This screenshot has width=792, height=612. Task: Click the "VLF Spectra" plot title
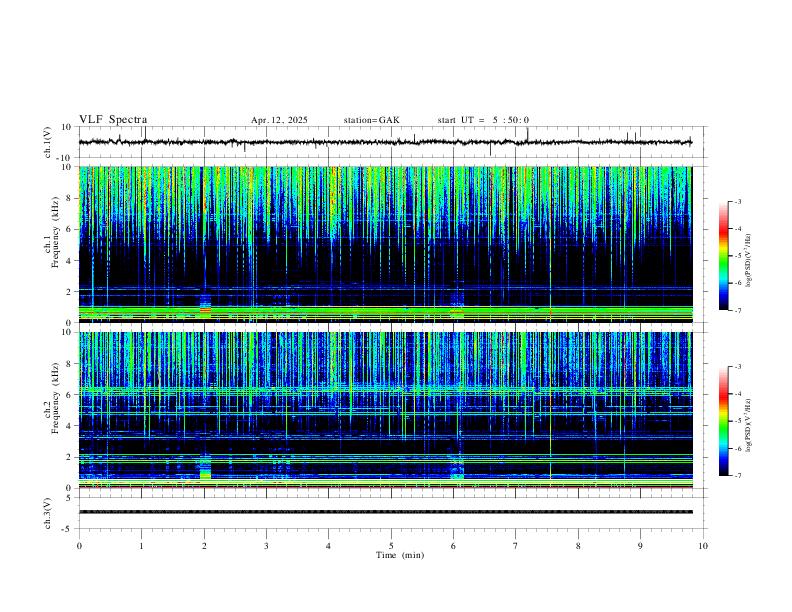pyautogui.click(x=113, y=120)
